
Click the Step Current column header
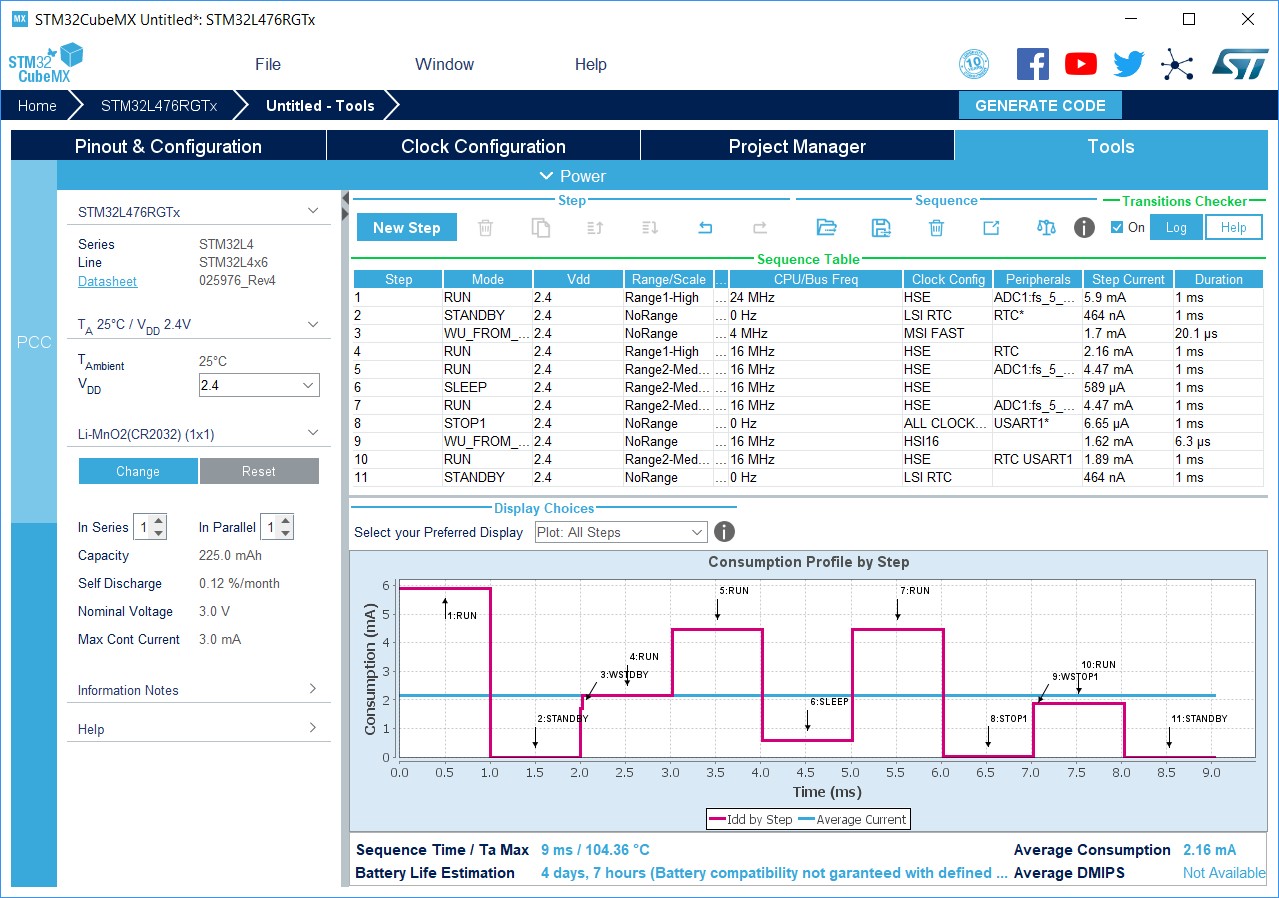[x=1128, y=279]
